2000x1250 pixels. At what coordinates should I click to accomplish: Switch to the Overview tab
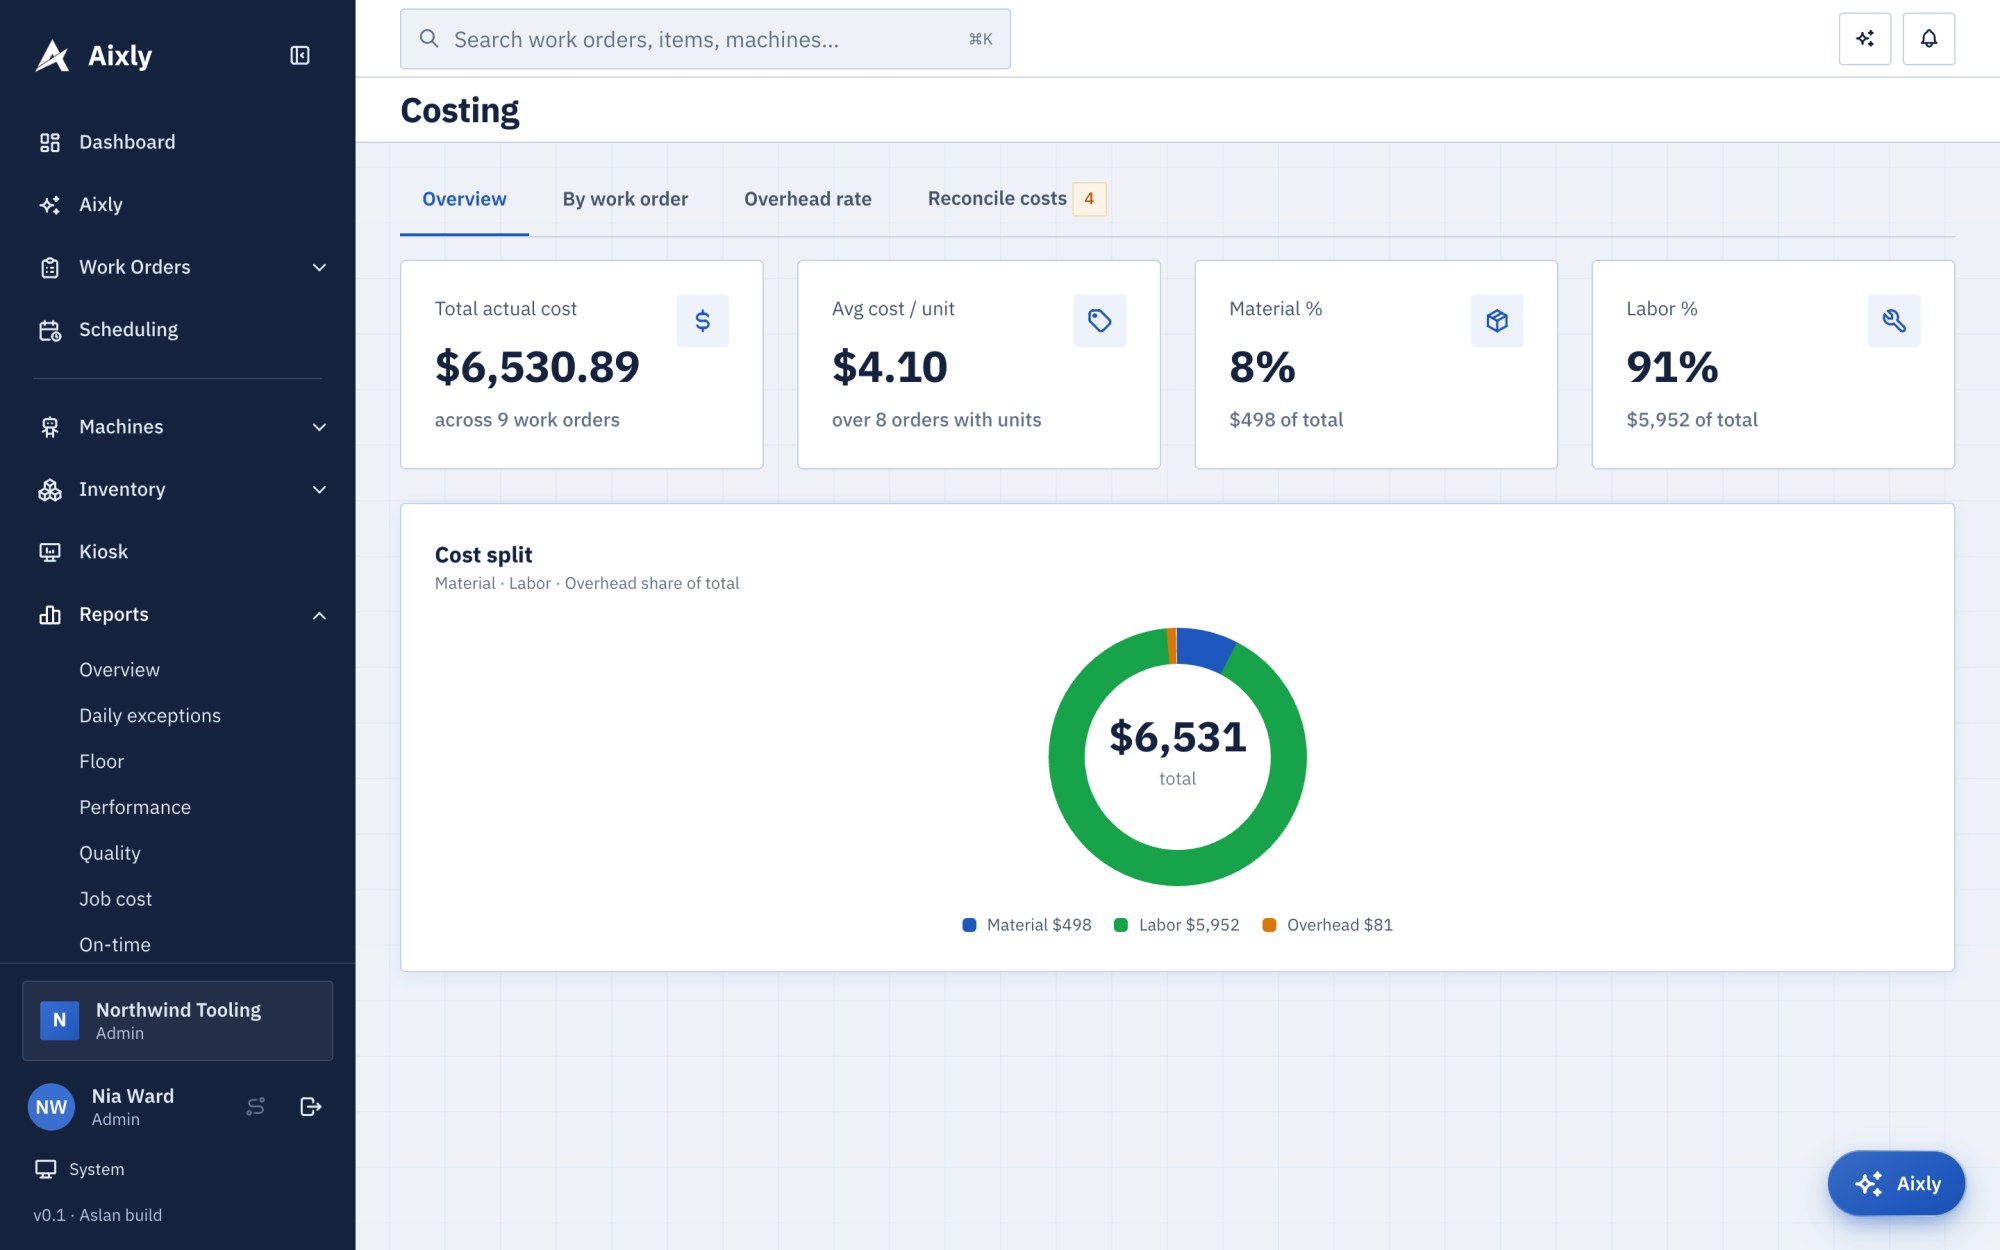464,199
